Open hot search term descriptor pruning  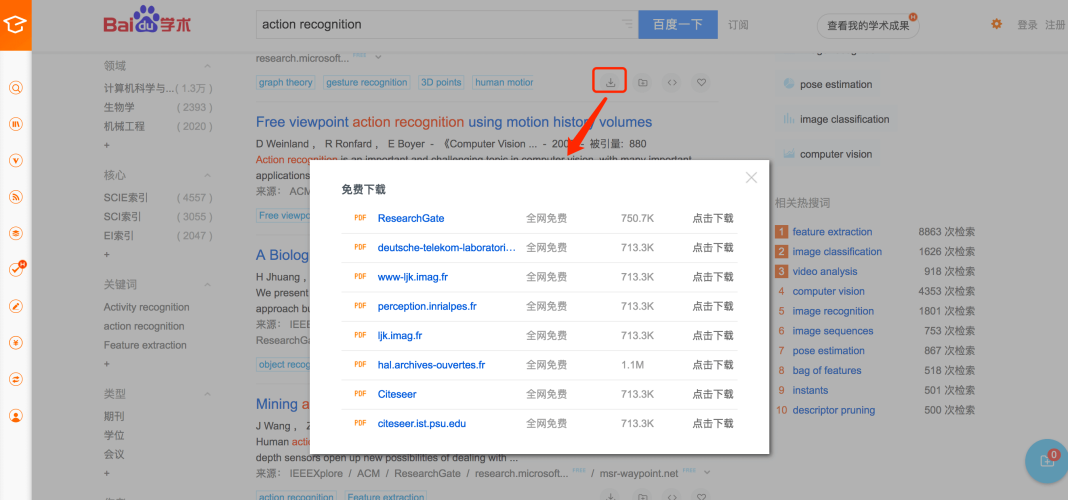tap(834, 410)
